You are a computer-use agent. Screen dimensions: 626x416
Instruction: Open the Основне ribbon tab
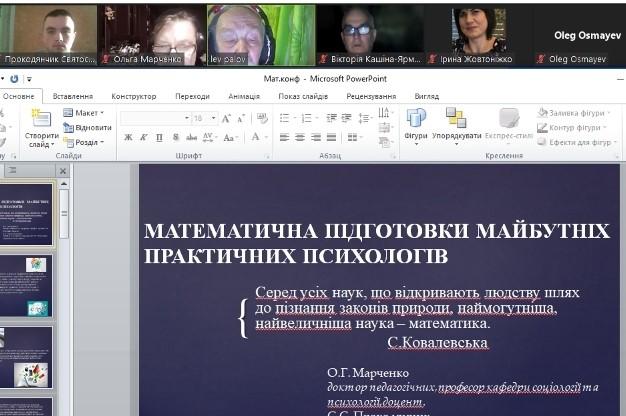click(x=18, y=96)
